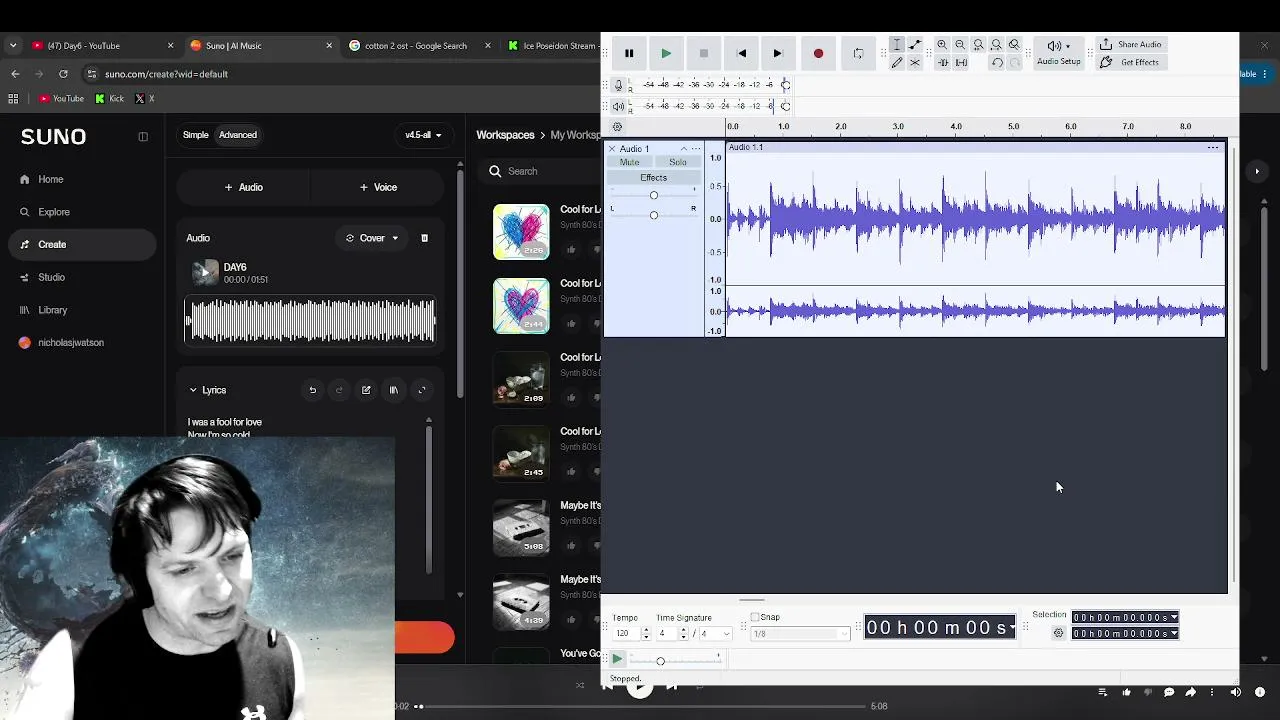Solo the Audio 1 track

(678, 162)
